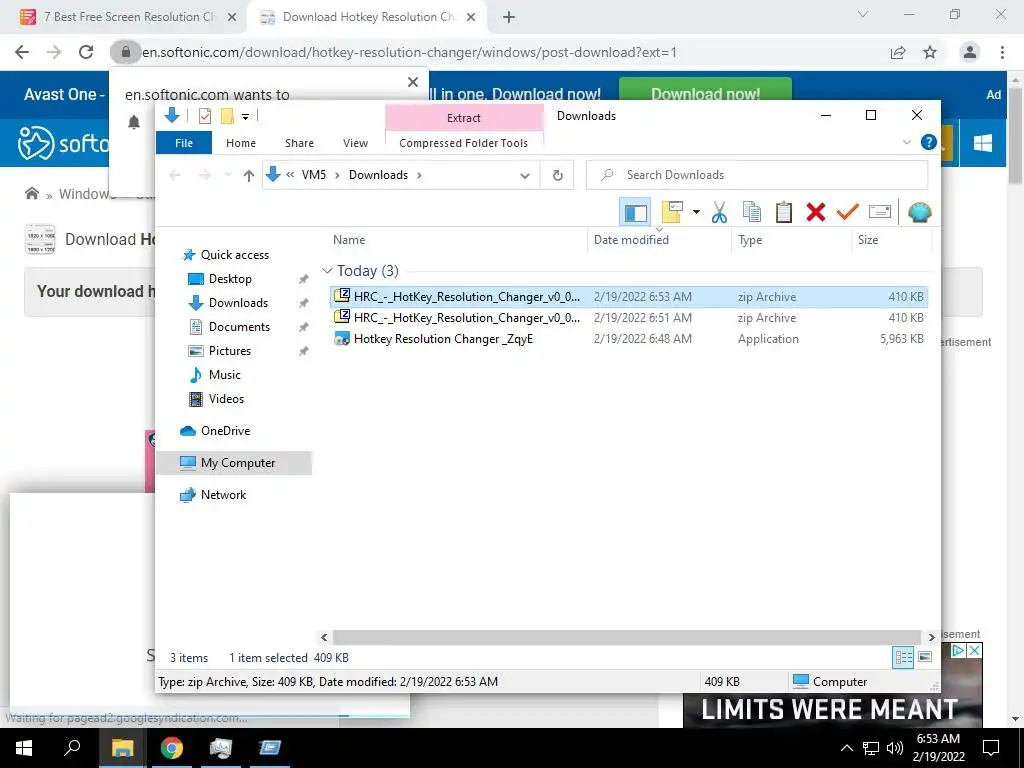Click Properties icon in quick access toolbar
This screenshot has width=1024, height=768.
204,116
